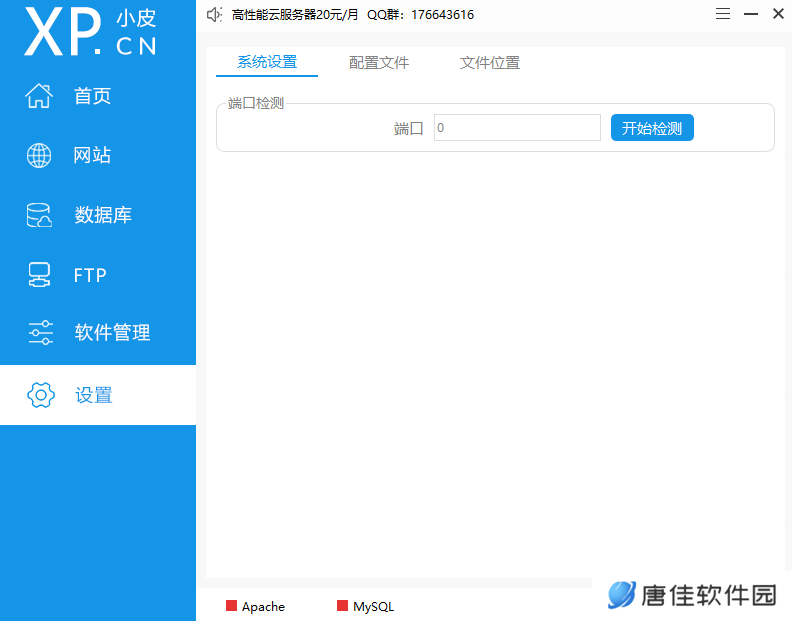Click the speaker announcement icon

pos(214,15)
